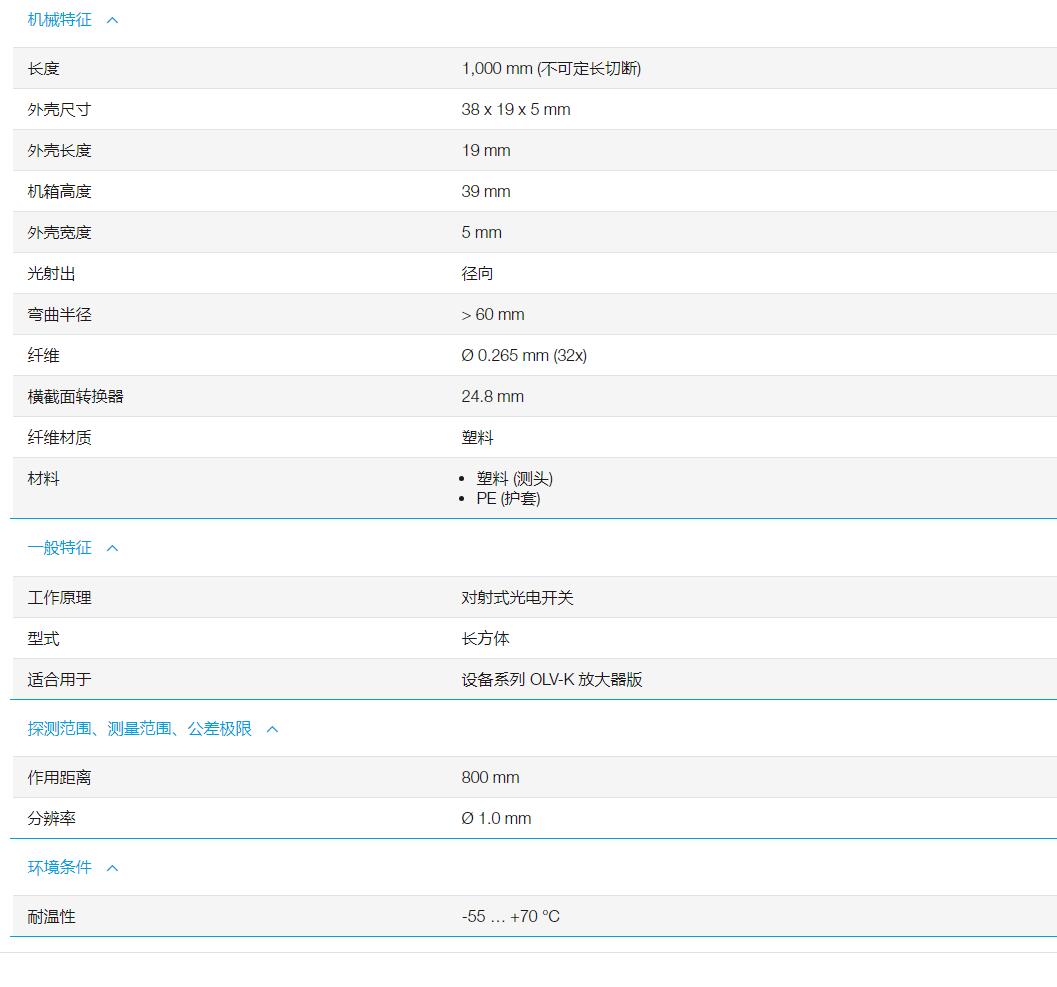
Task: Collapse the 机械特征 section chevron
Action: [x=112, y=19]
